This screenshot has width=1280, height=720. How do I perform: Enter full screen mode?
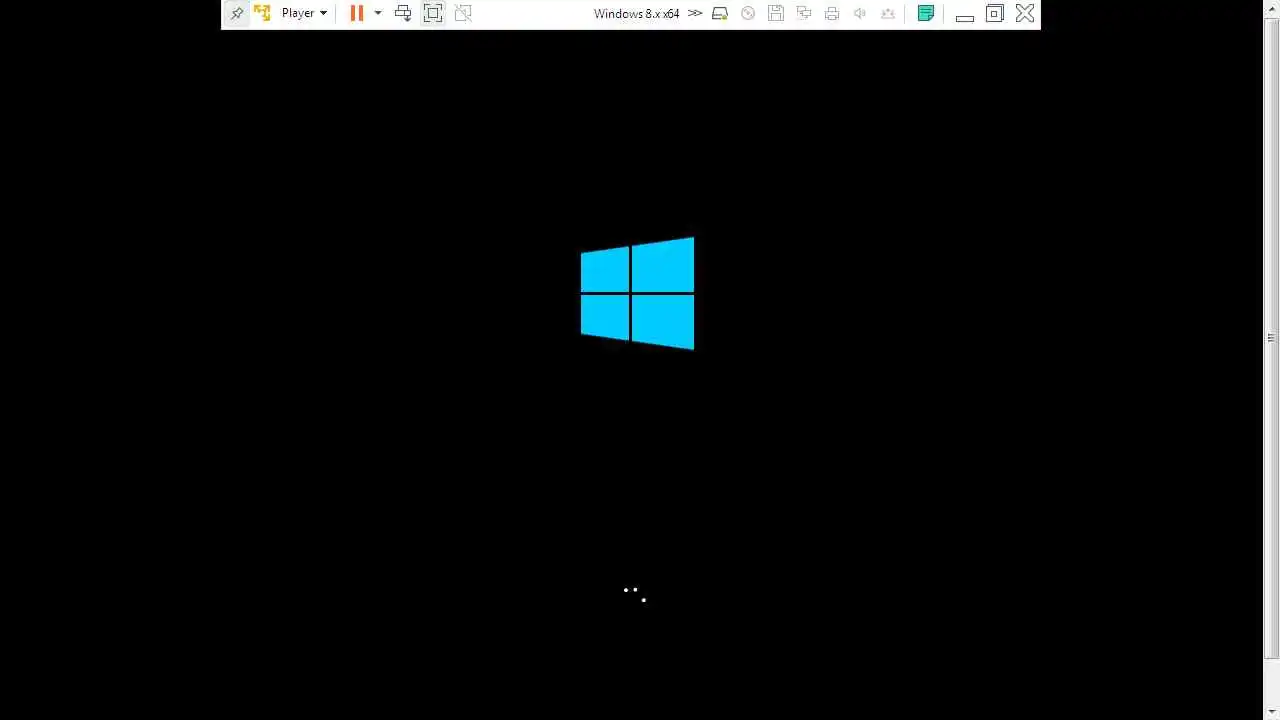[433, 13]
